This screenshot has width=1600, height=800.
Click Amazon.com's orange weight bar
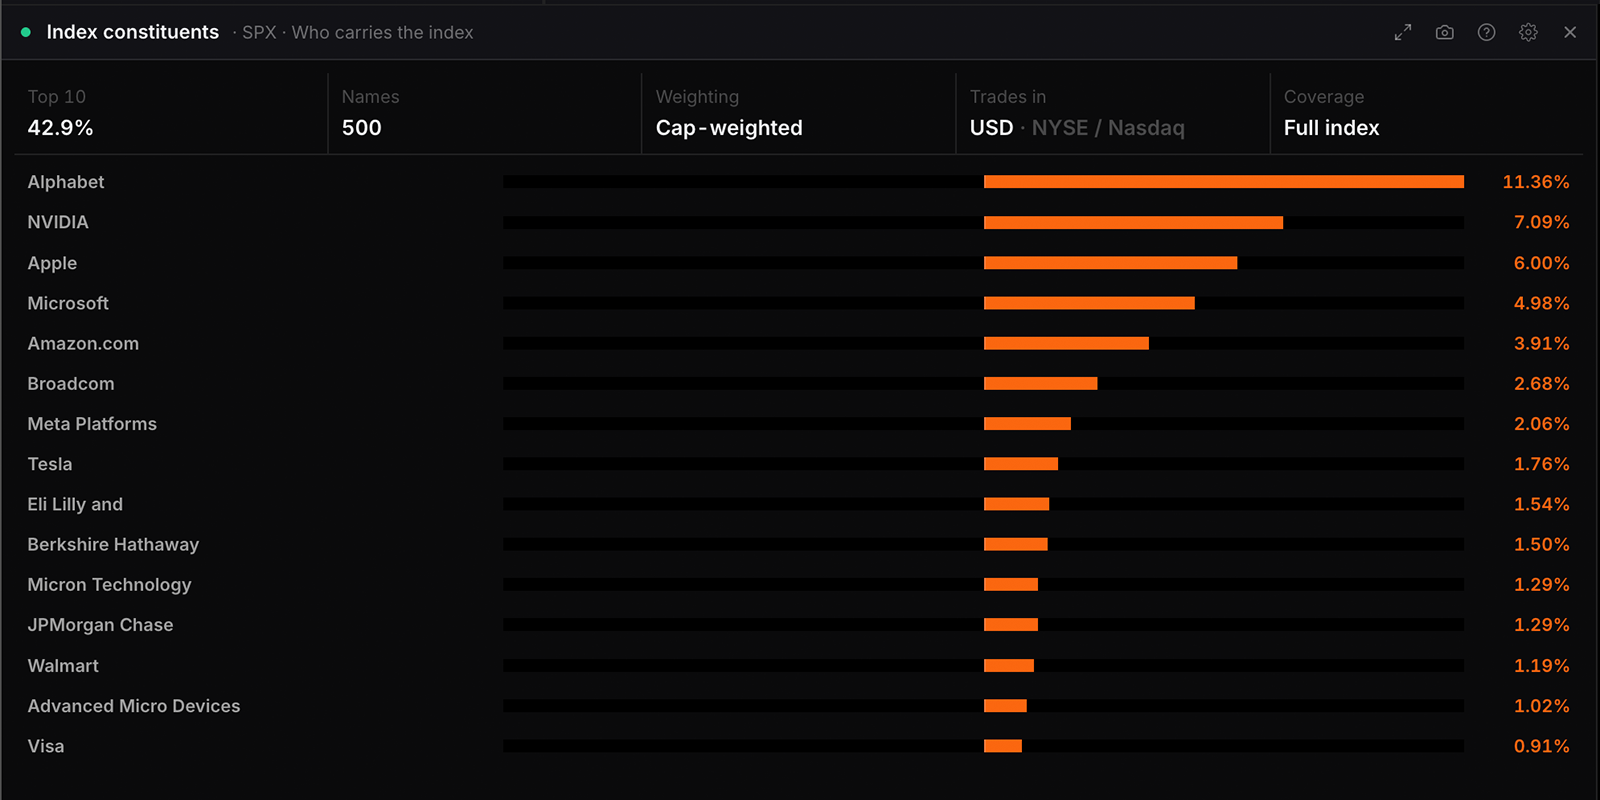(x=1066, y=343)
